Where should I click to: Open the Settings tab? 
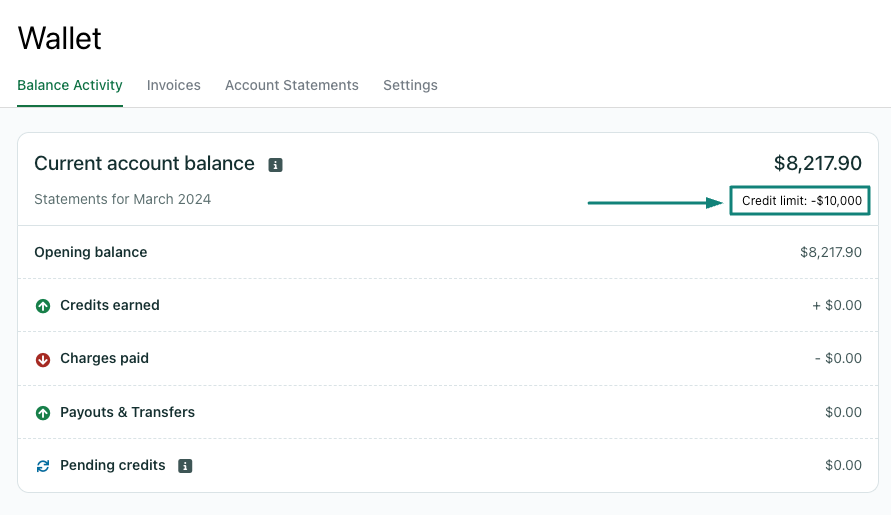click(x=410, y=85)
